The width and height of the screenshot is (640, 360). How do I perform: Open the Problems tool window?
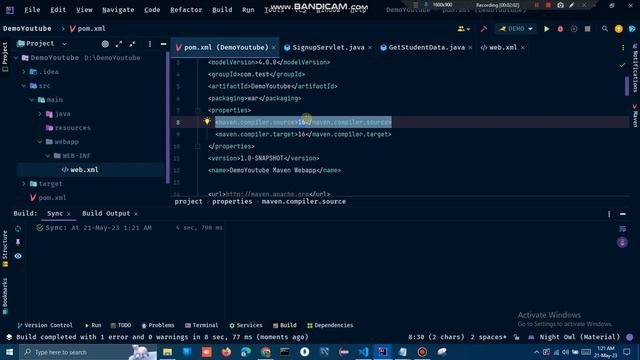158,325
